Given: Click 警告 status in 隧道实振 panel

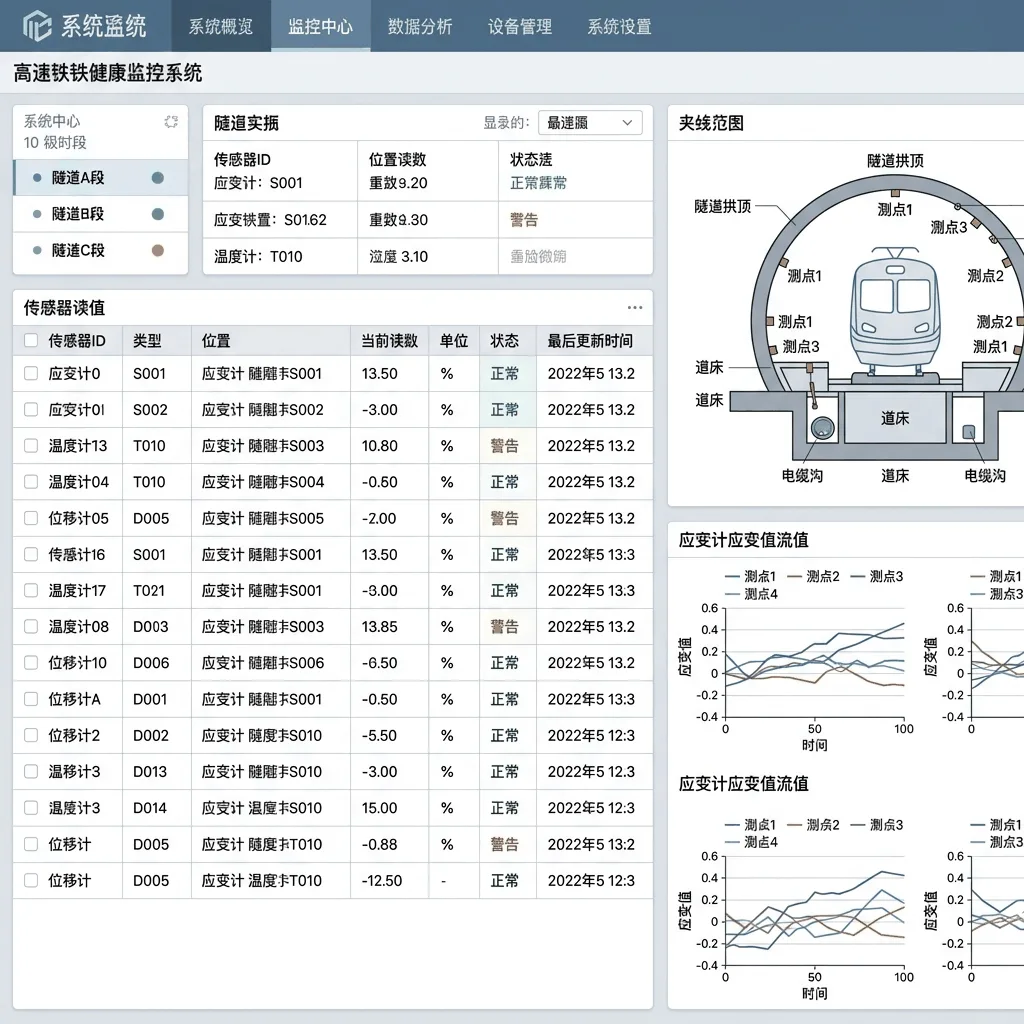Looking at the screenshot, I should (524, 220).
